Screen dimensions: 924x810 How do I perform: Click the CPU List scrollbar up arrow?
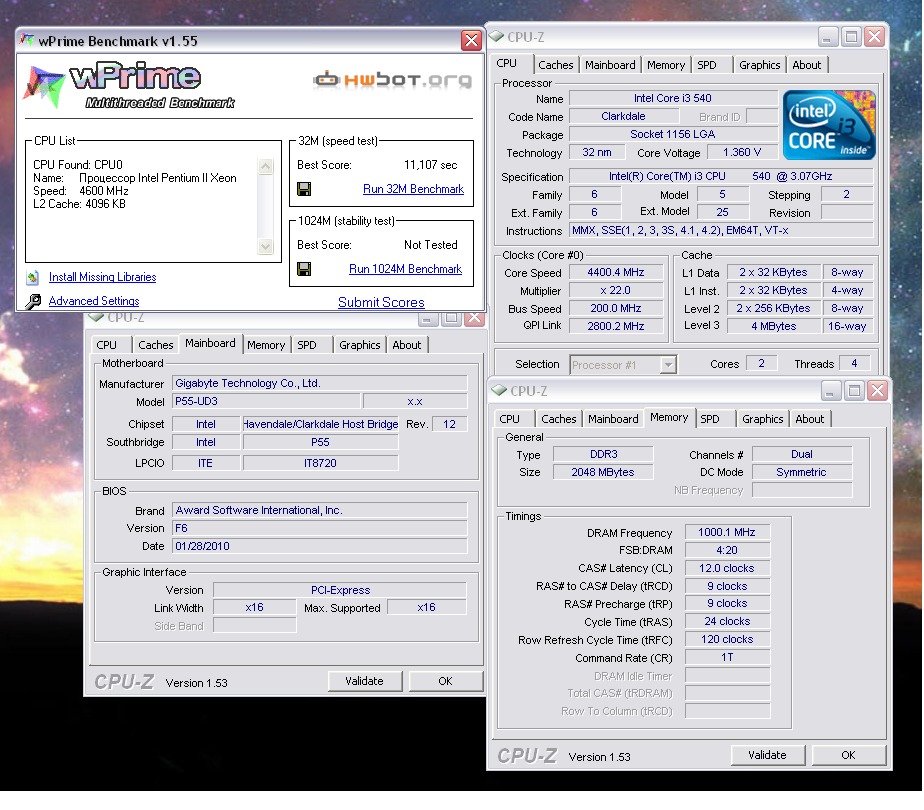tap(266, 167)
